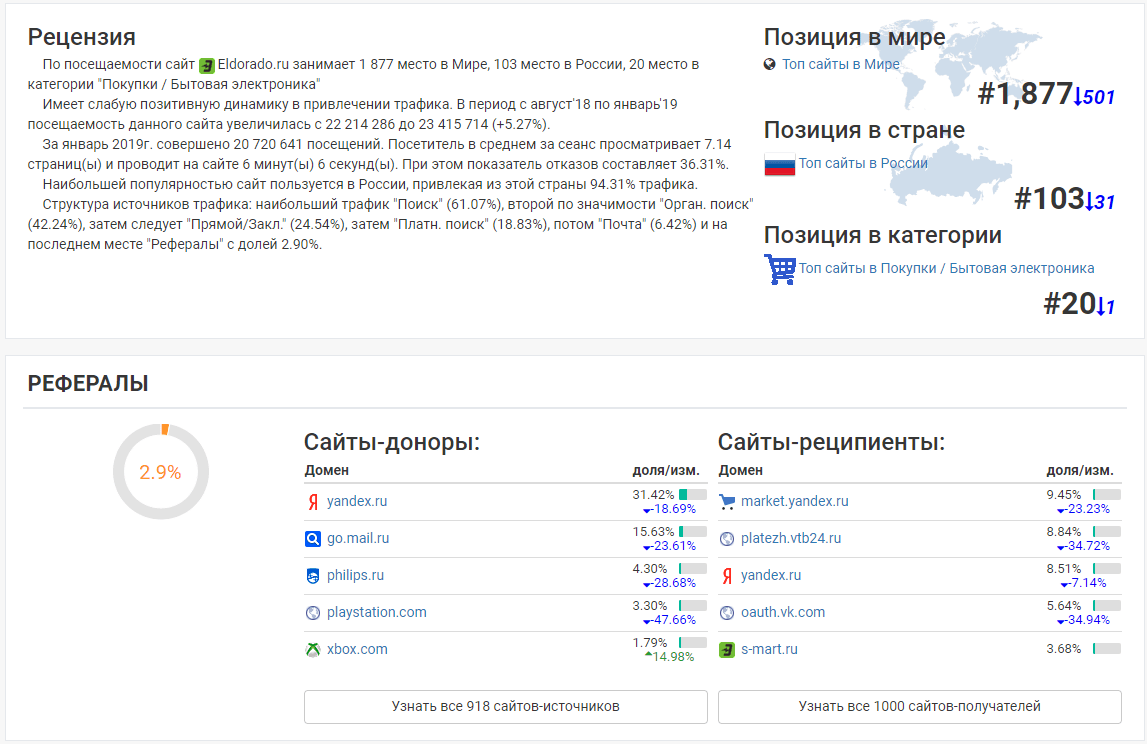Open Топ сайты в Мире link
The width and height of the screenshot is (1147, 744).
click(x=840, y=64)
